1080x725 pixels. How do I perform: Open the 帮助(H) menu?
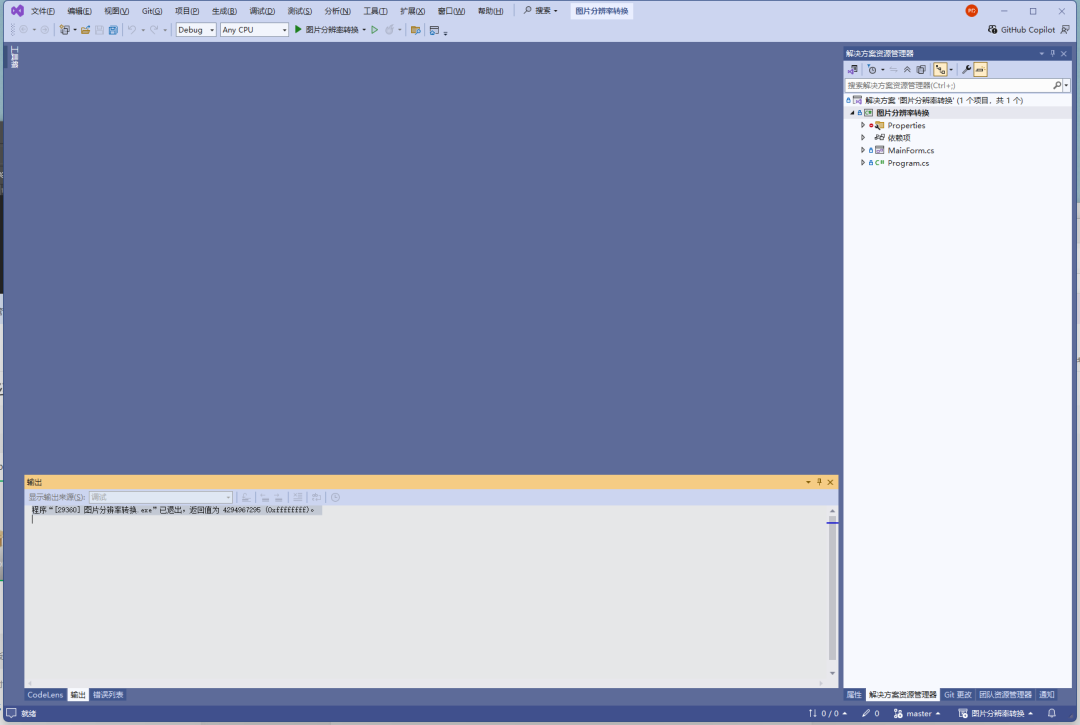pyautogui.click(x=490, y=11)
